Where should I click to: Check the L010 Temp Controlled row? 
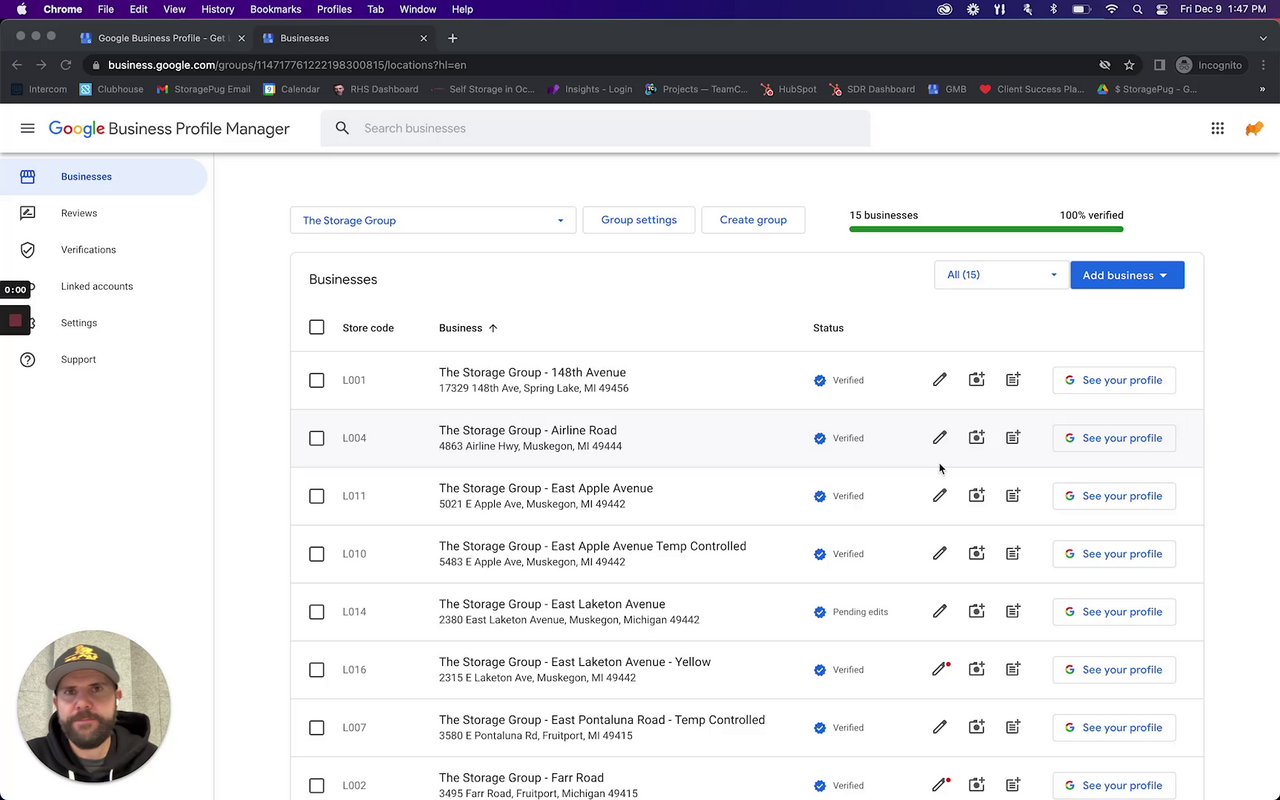(x=317, y=554)
